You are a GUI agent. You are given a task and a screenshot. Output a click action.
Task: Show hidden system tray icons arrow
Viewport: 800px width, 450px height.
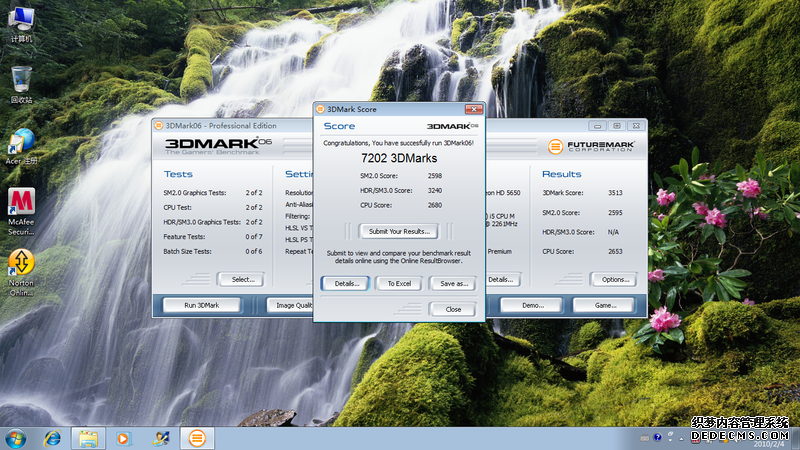(681, 438)
